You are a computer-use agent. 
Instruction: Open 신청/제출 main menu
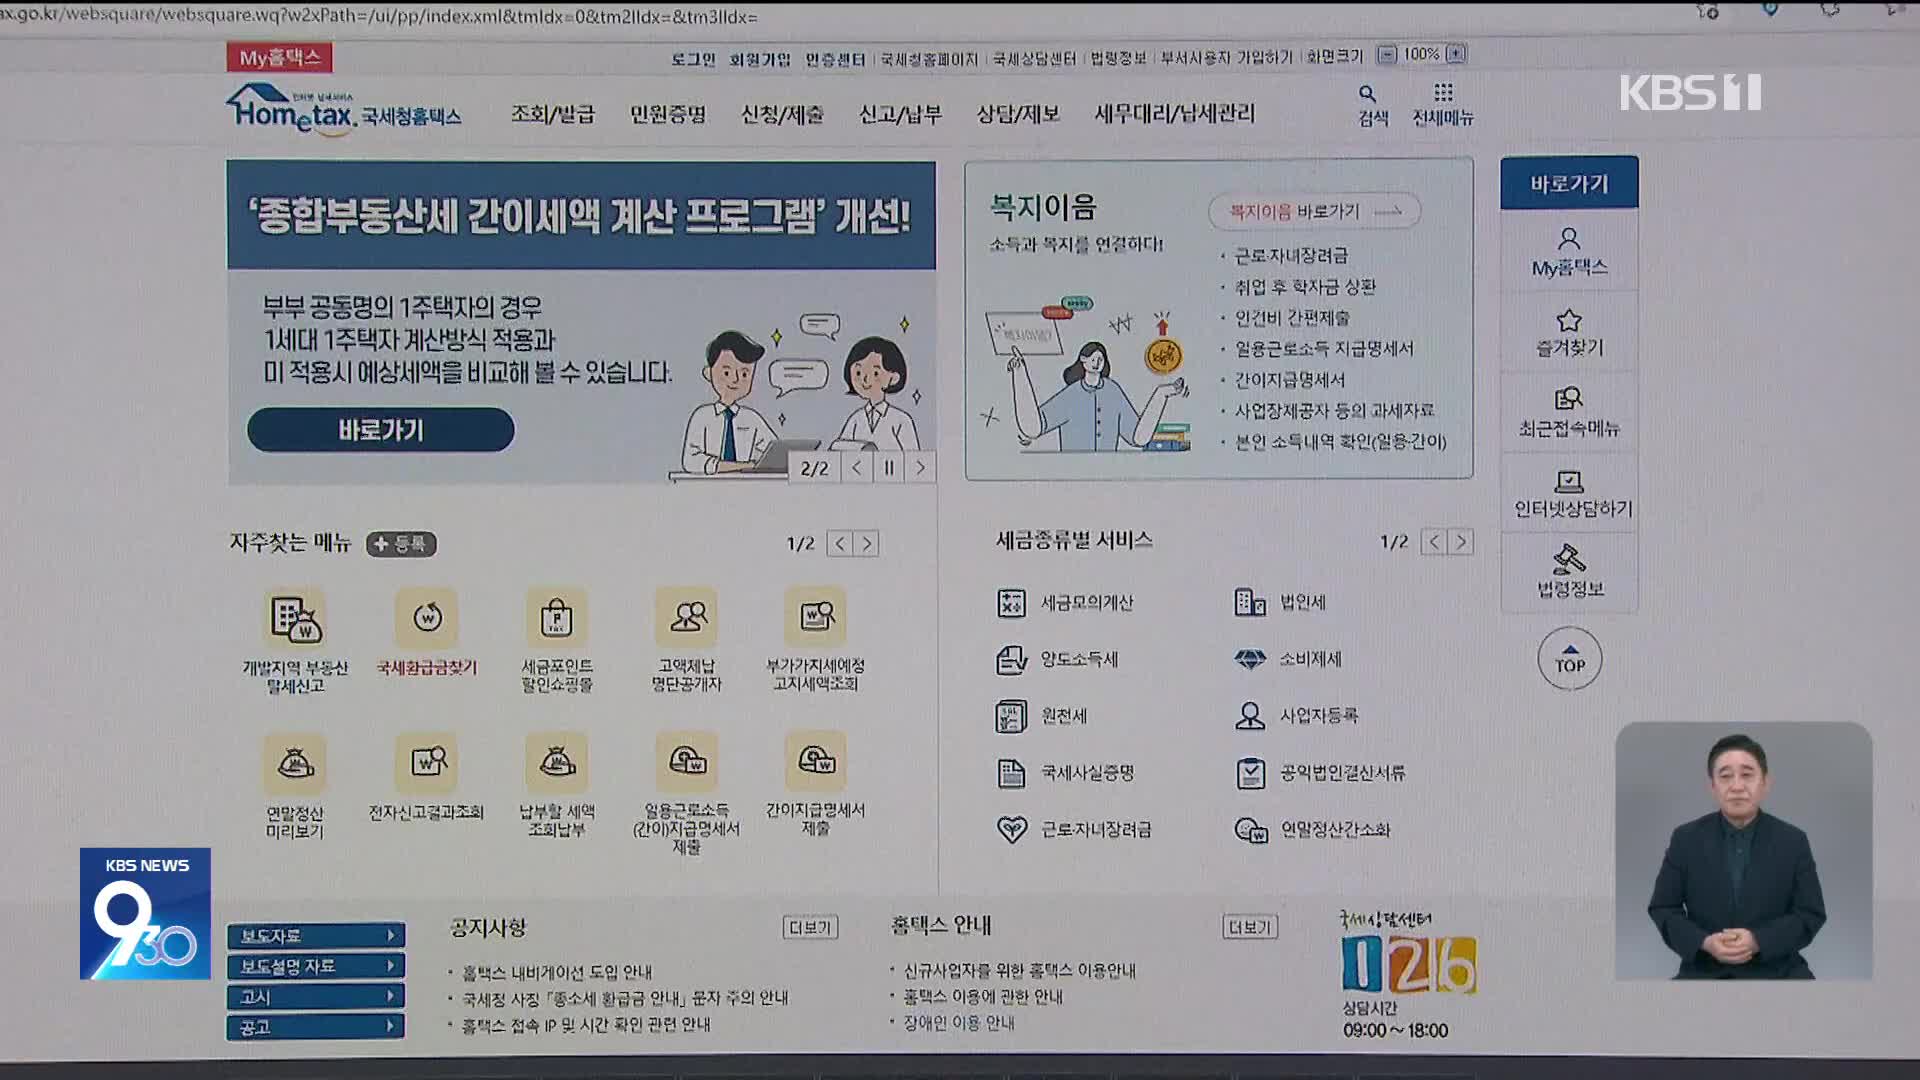(782, 114)
